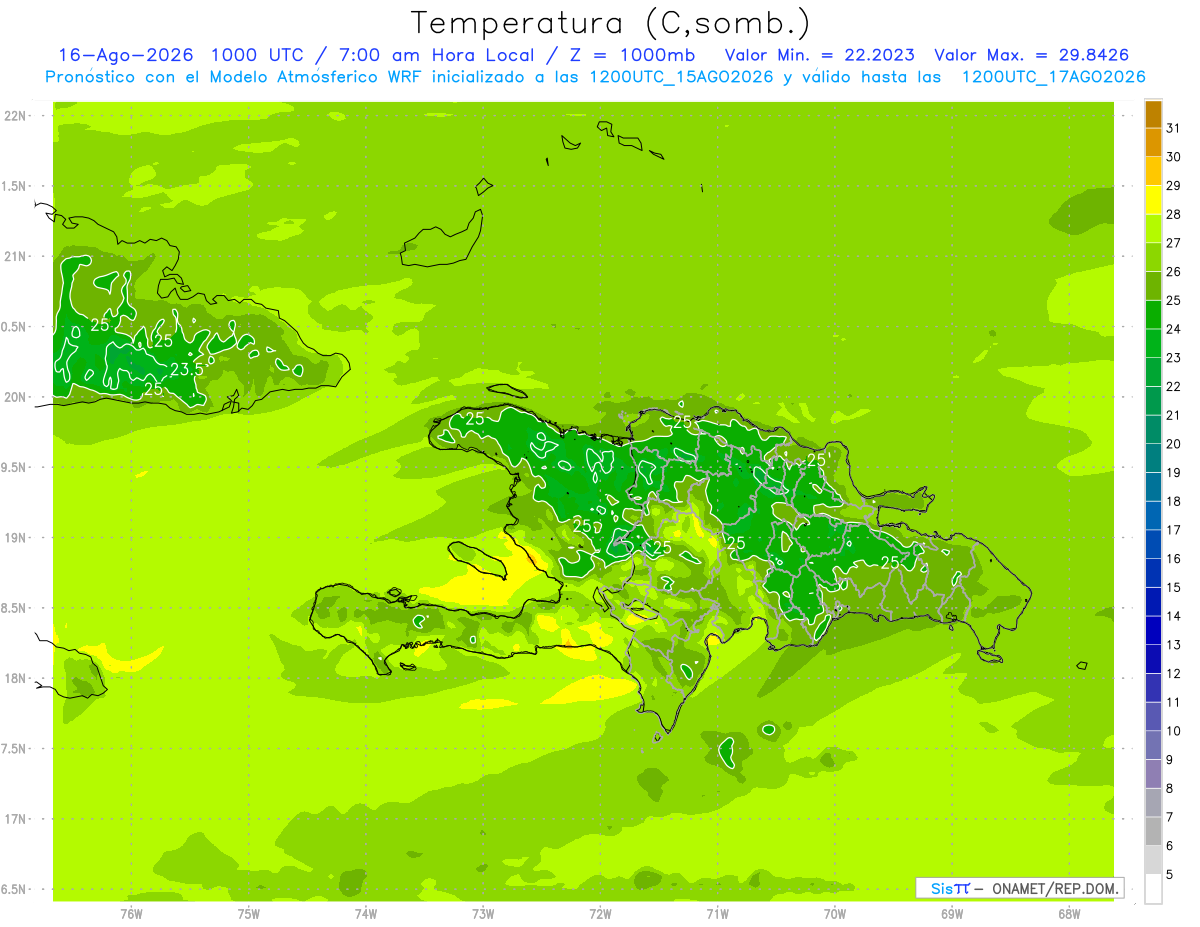Image resolution: width=1200 pixels, height=927 pixels.
Task: Click the legend color band above 31
Action: 1153,114
